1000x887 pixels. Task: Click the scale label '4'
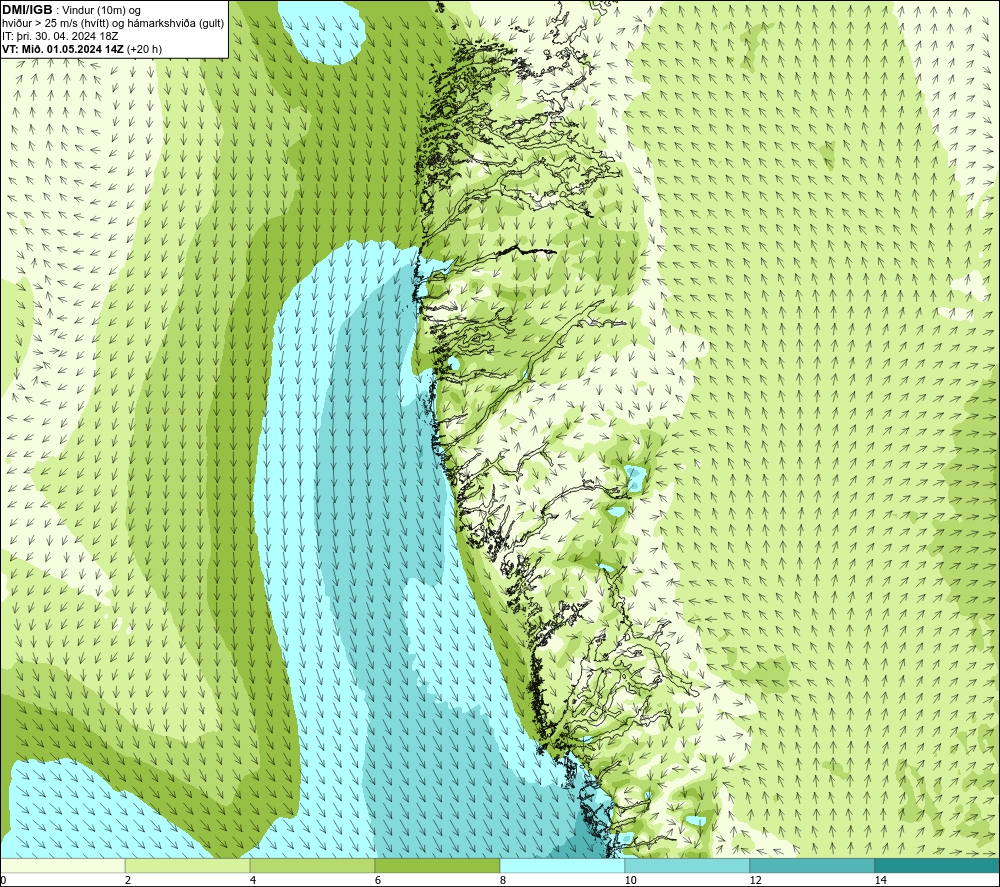253,880
